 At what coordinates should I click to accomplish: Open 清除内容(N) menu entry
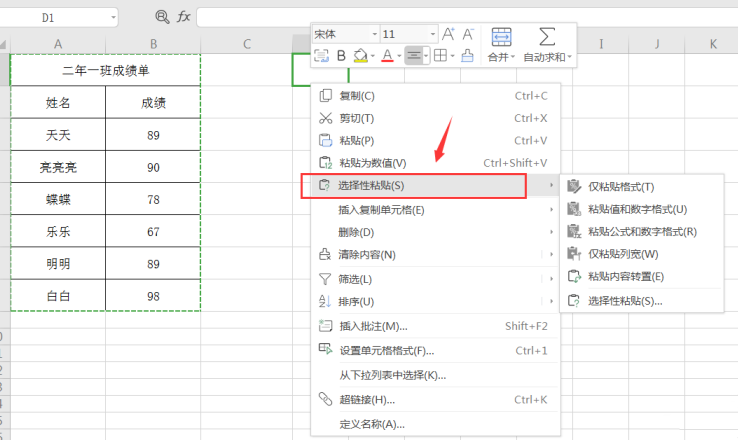tap(435, 255)
